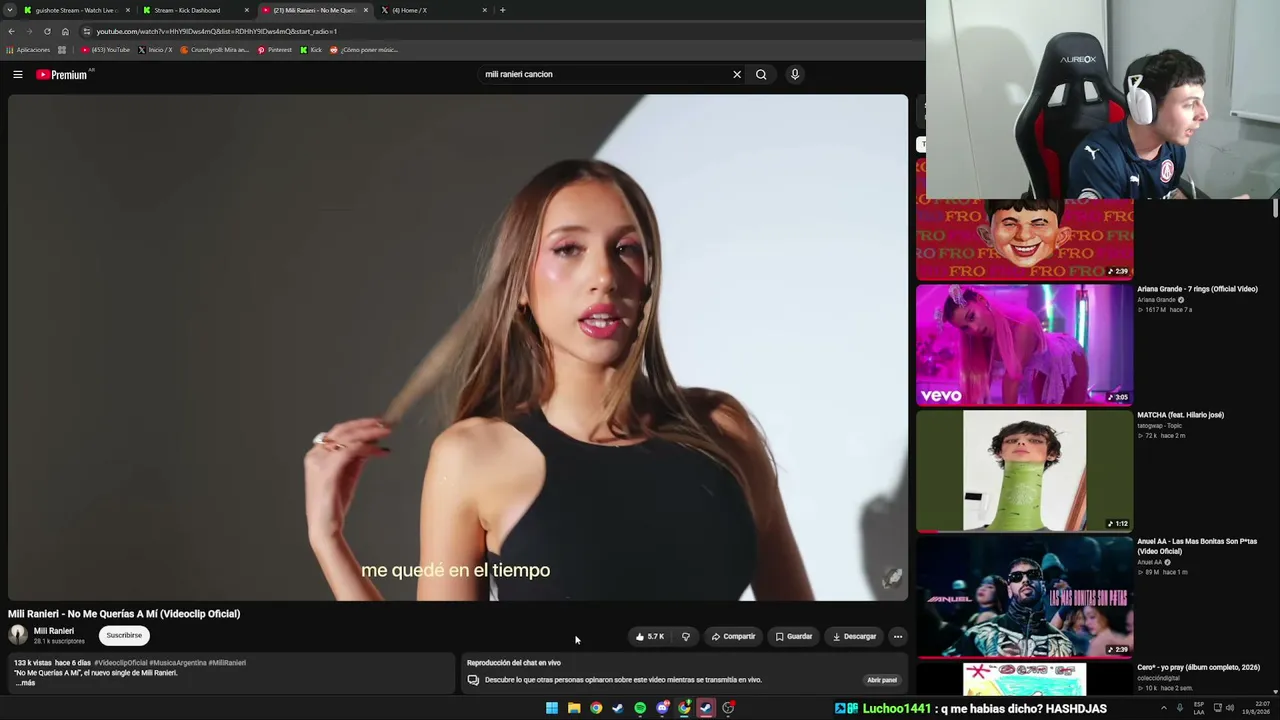Open live chat replay with Abrir panel
1280x720 pixels.
click(882, 680)
